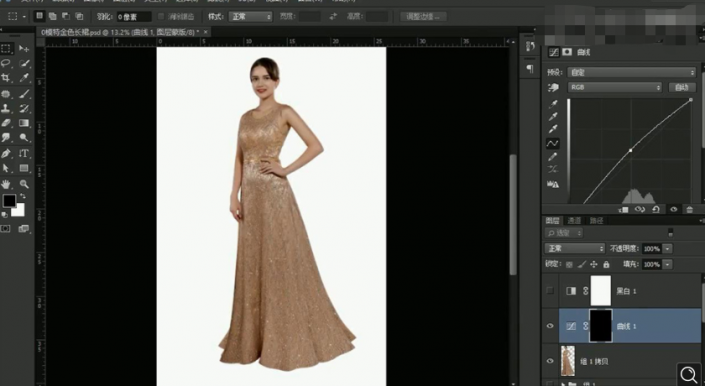Select the Lasso tool

click(x=6, y=63)
